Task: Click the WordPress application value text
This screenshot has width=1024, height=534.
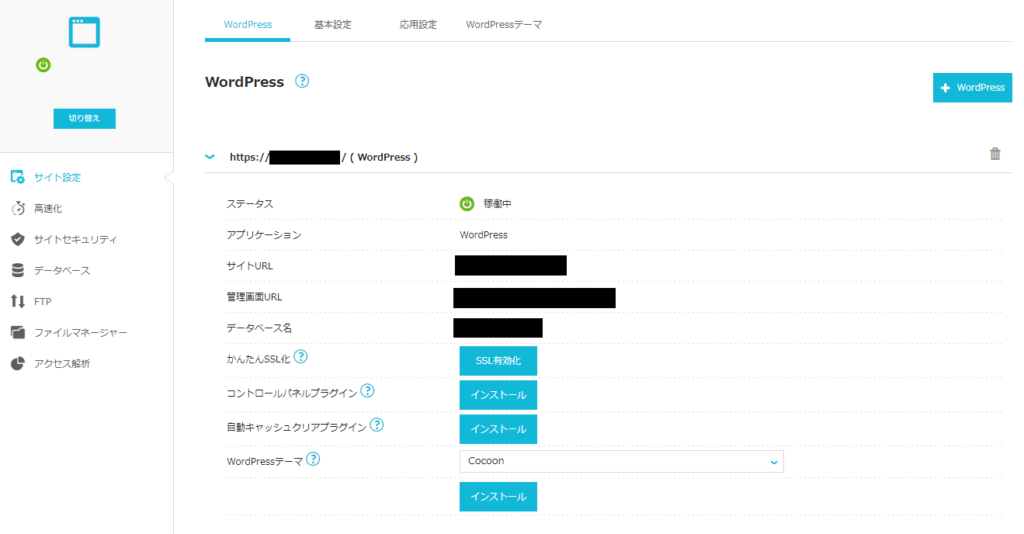Action: [483, 234]
